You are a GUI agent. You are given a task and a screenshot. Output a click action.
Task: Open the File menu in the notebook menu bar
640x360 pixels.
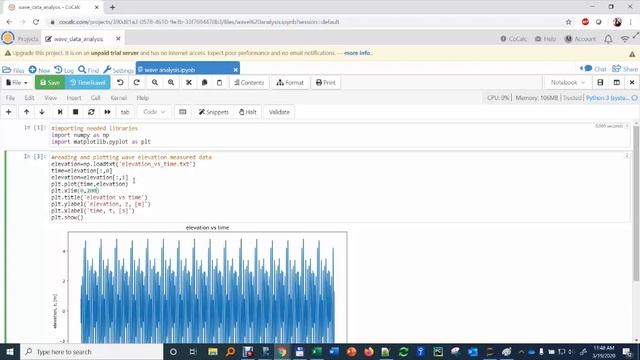[x=10, y=98]
